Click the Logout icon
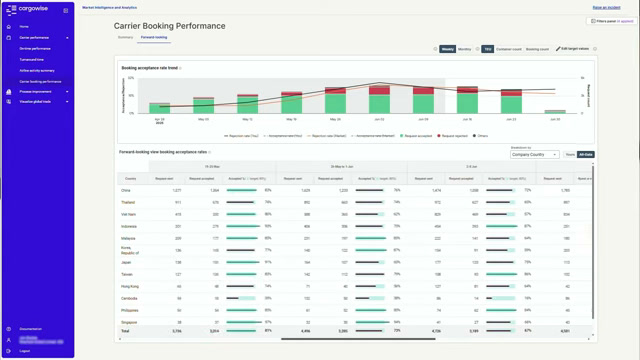This screenshot has width=640, height=360. point(9,351)
